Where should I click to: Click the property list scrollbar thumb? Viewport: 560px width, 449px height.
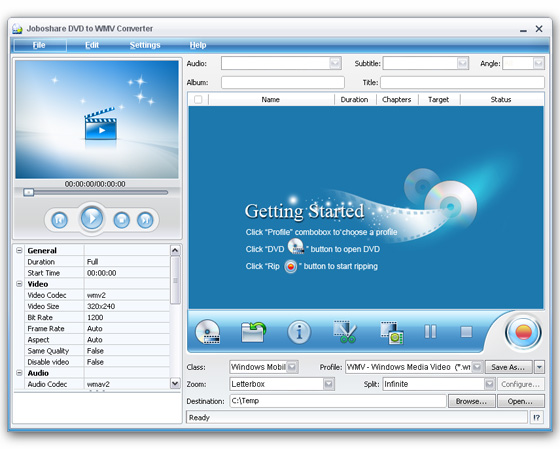tap(175, 280)
